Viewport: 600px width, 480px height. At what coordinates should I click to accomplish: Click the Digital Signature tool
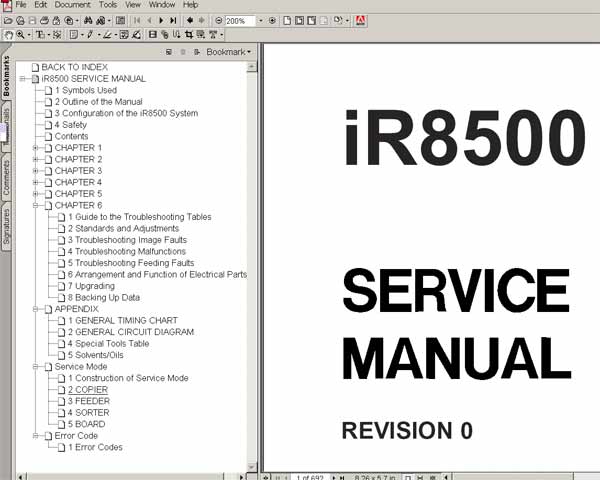[x=136, y=35]
